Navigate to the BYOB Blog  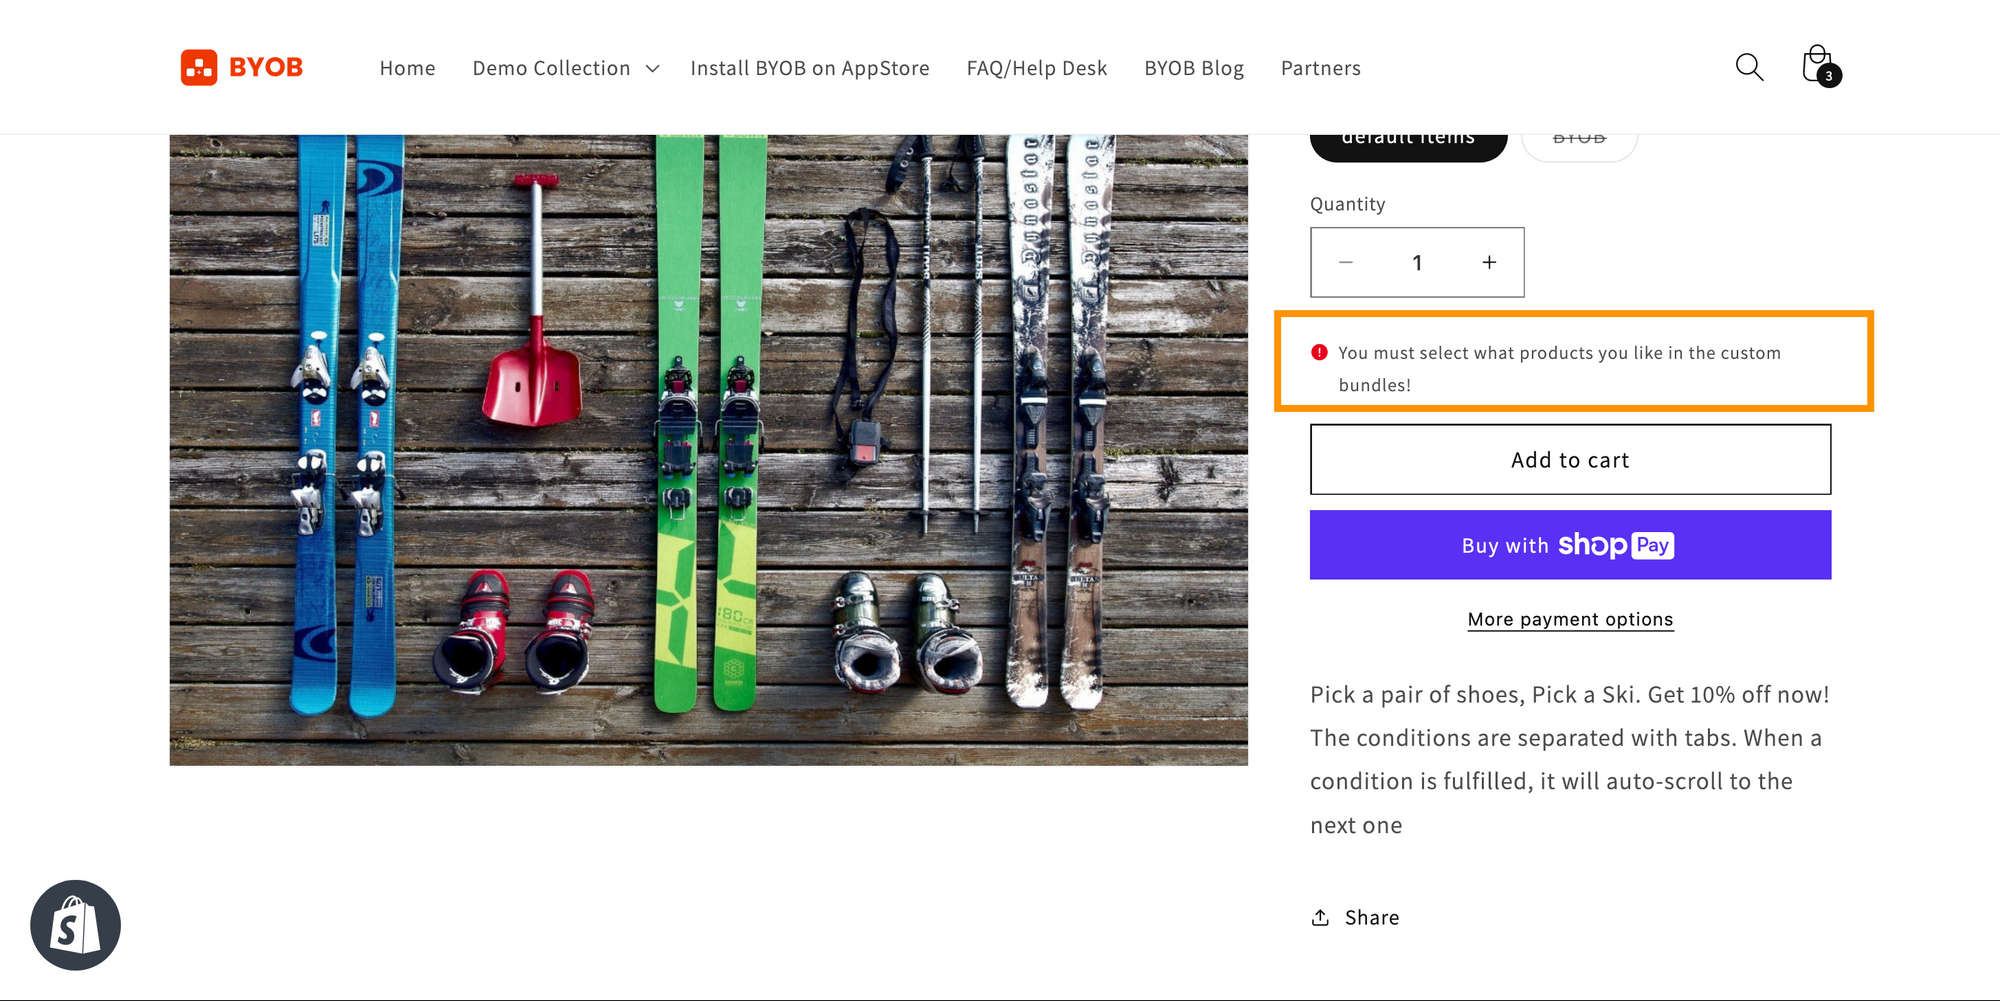pos(1194,68)
